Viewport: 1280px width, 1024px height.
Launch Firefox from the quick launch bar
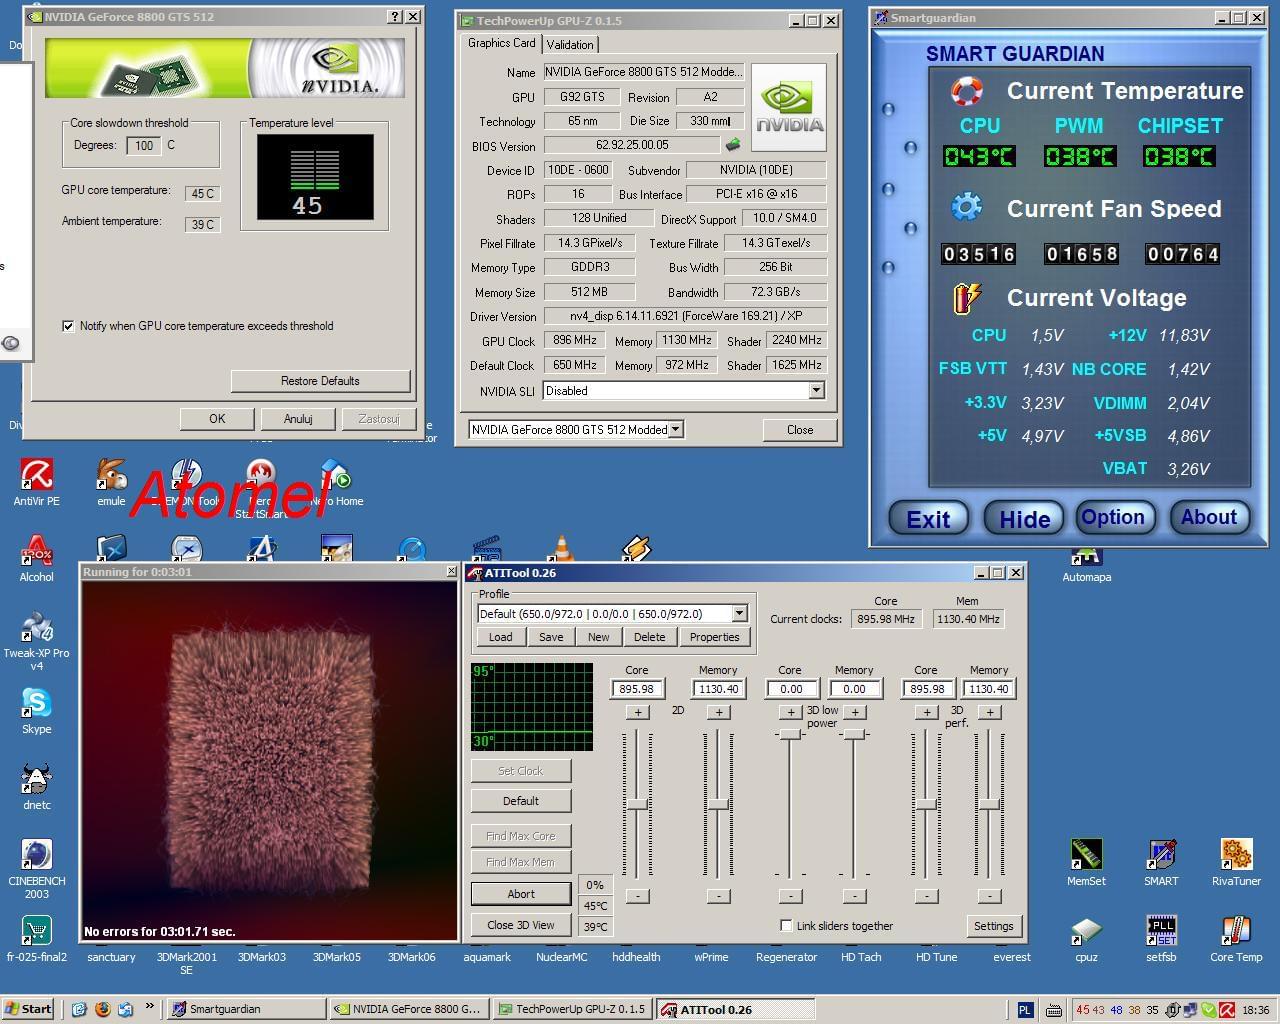pos(102,1009)
